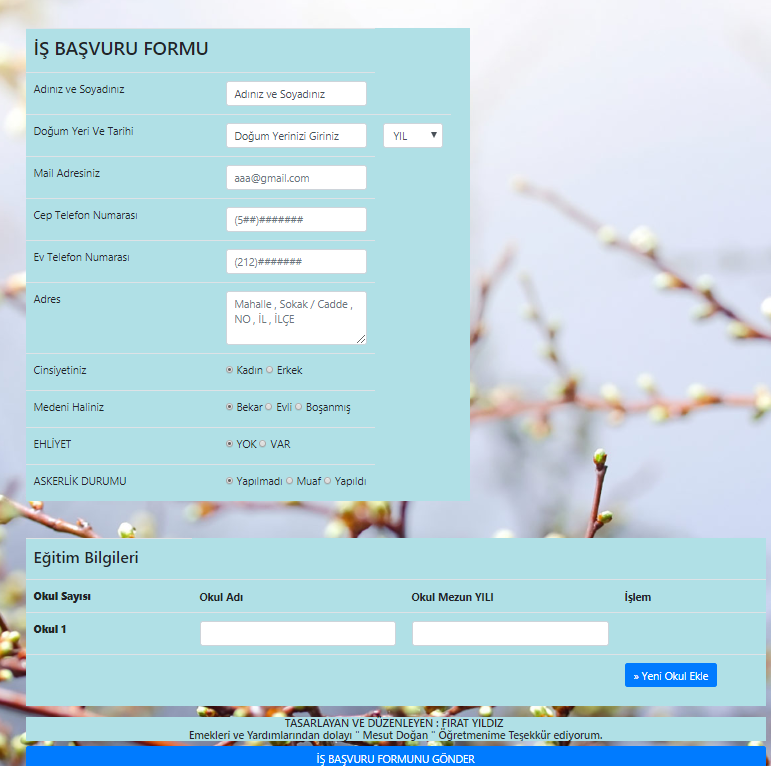Choose Evli marital status option

coord(268,407)
